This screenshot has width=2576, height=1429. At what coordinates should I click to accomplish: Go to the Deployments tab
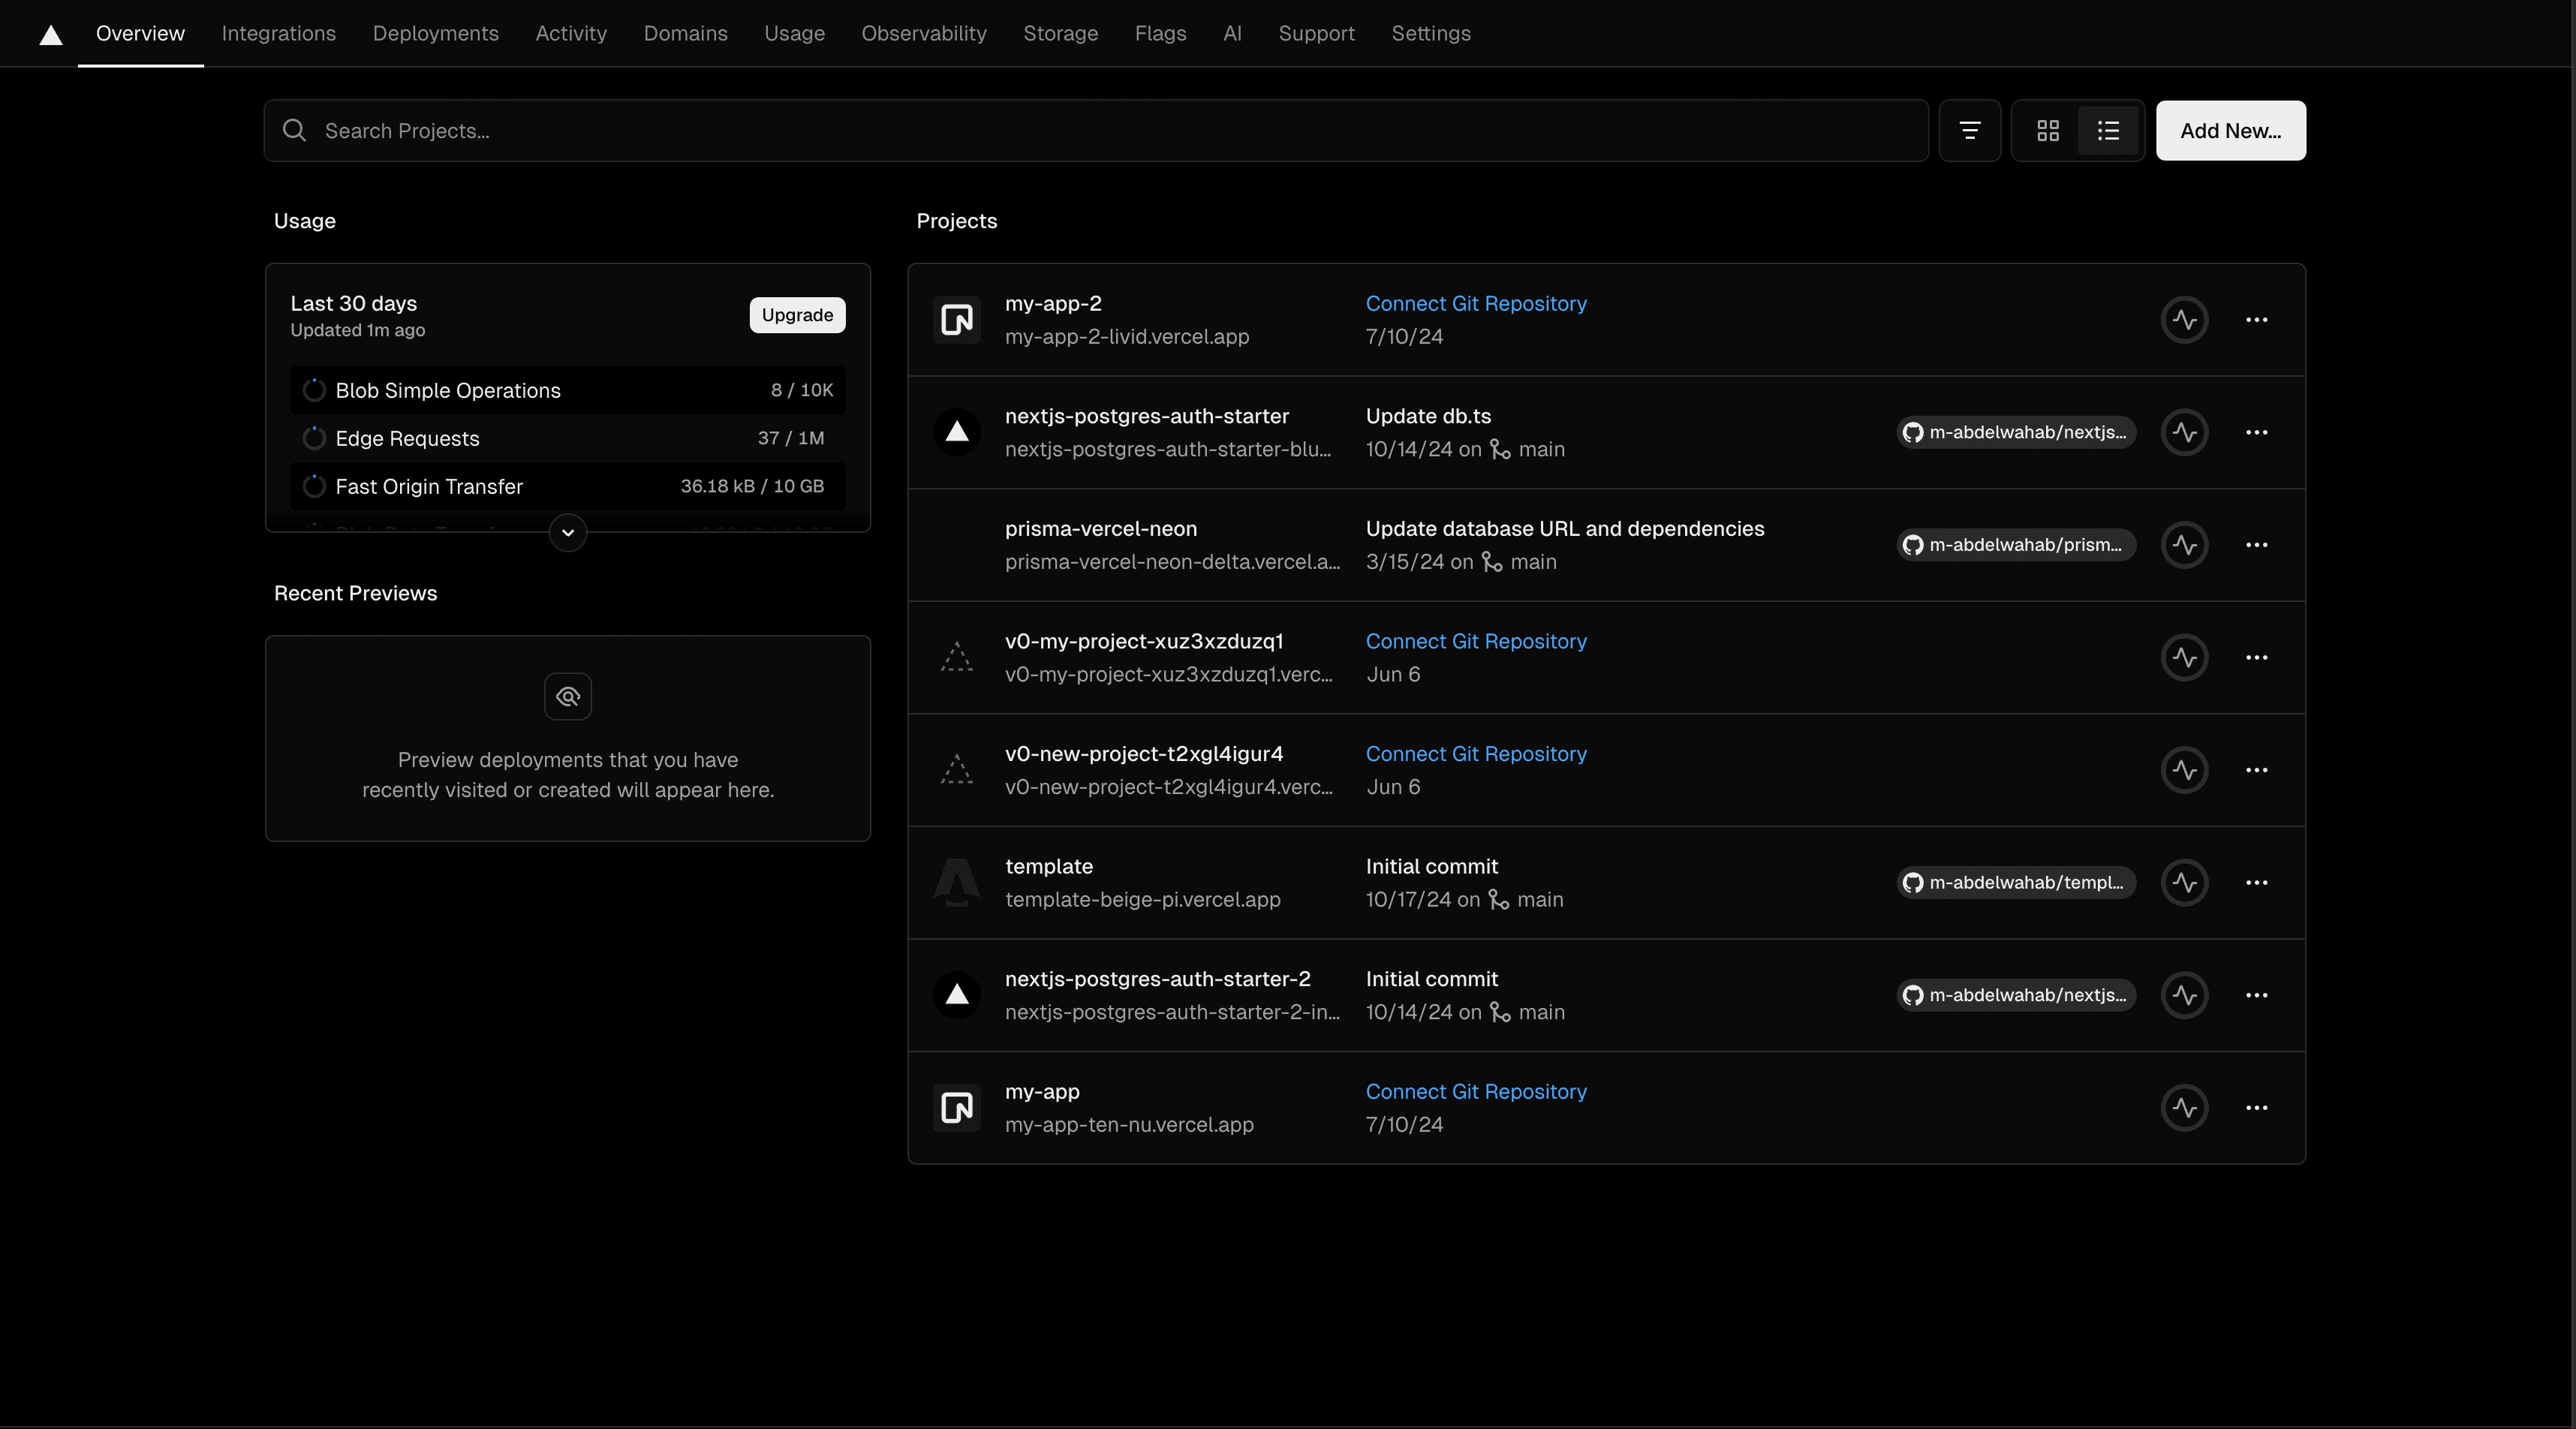[435, 34]
